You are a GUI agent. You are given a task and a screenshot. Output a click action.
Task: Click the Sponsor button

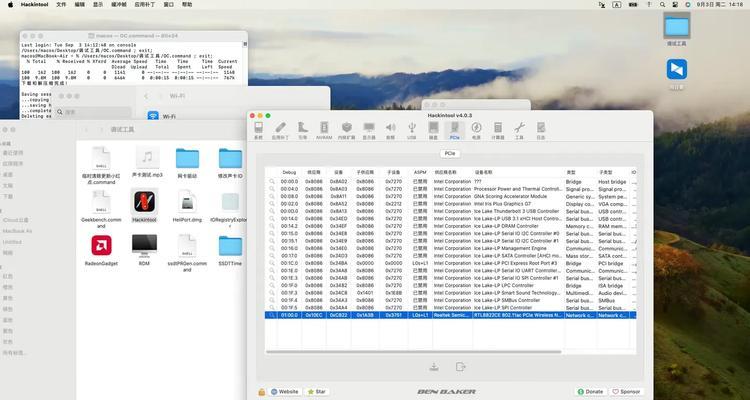pyautogui.click(x=627, y=392)
